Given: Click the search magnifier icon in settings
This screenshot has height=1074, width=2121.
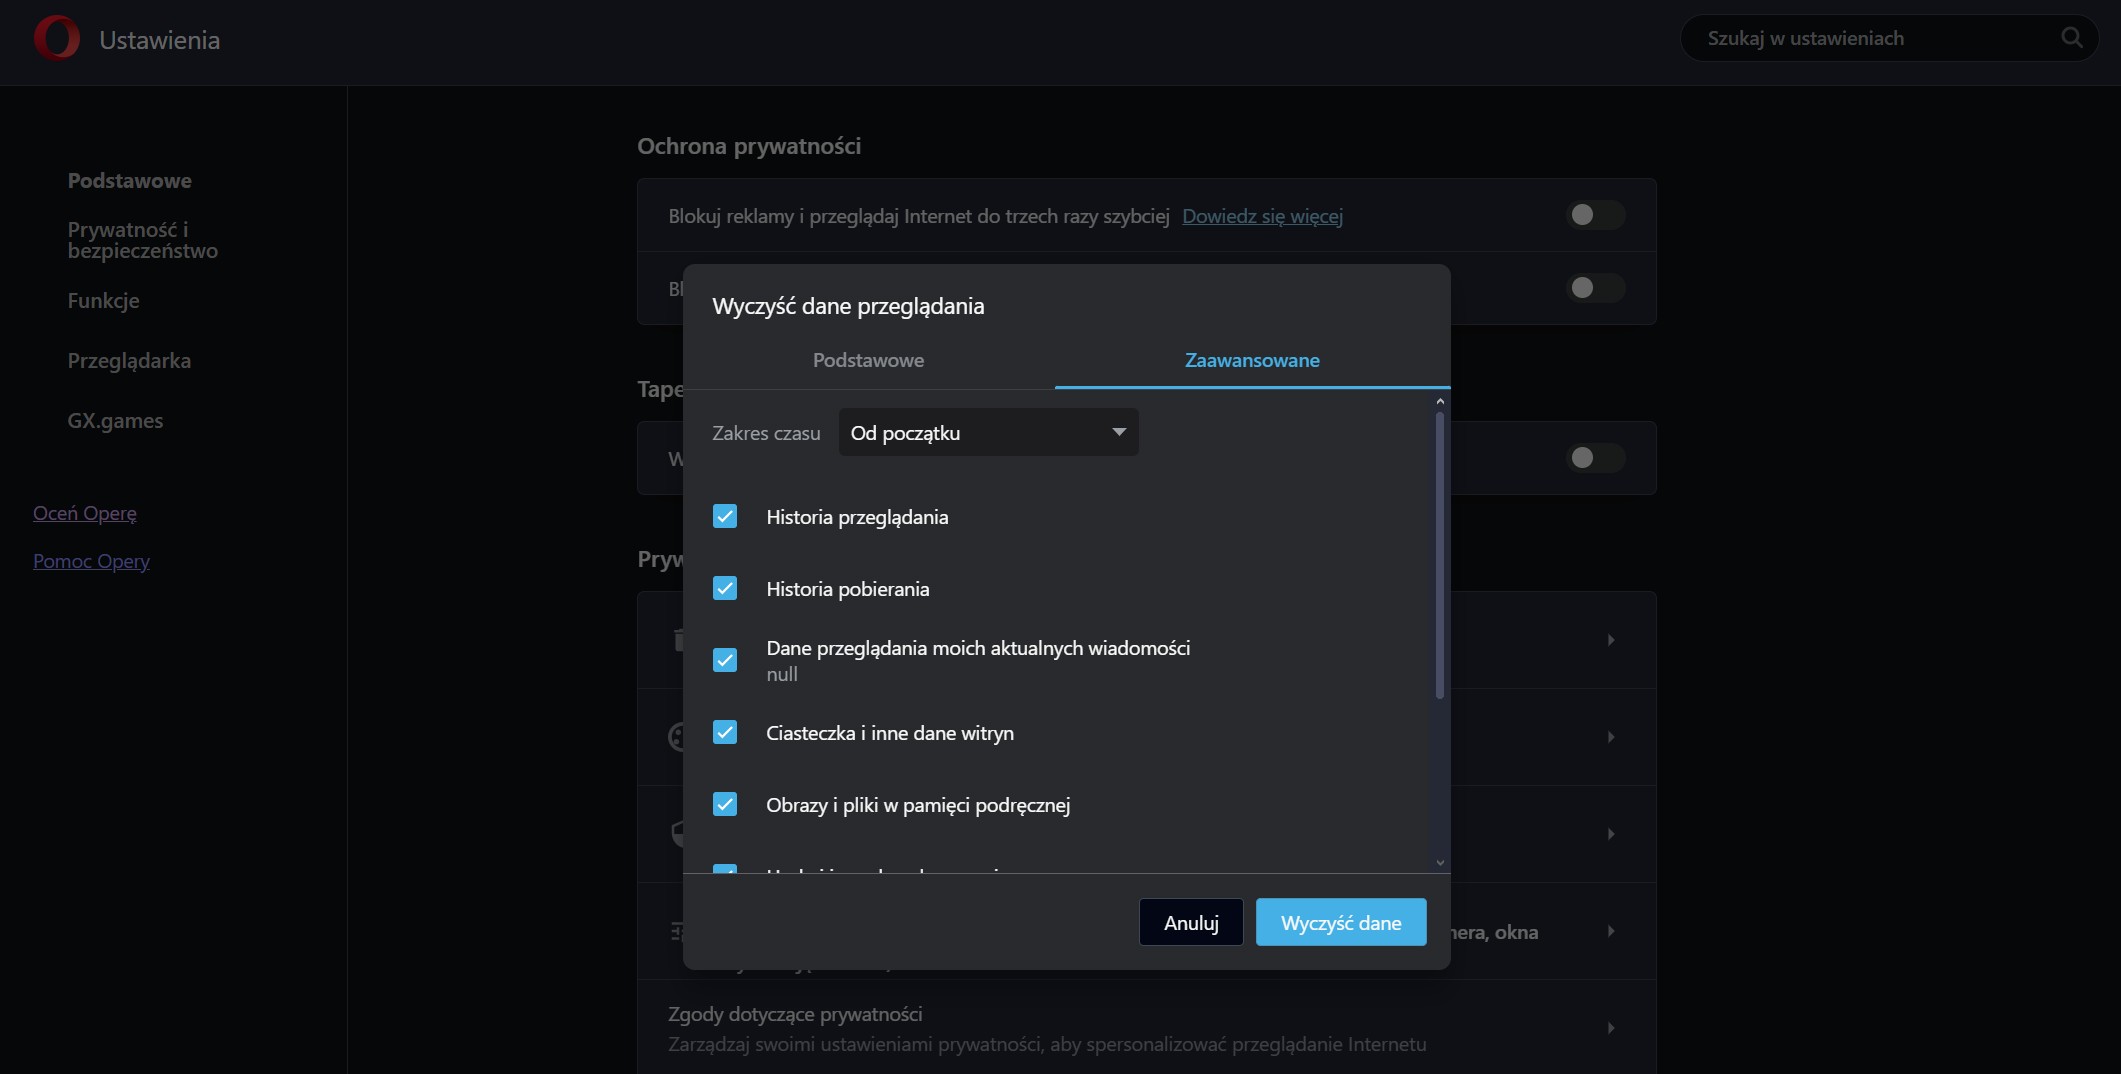Looking at the screenshot, I should [x=2072, y=38].
